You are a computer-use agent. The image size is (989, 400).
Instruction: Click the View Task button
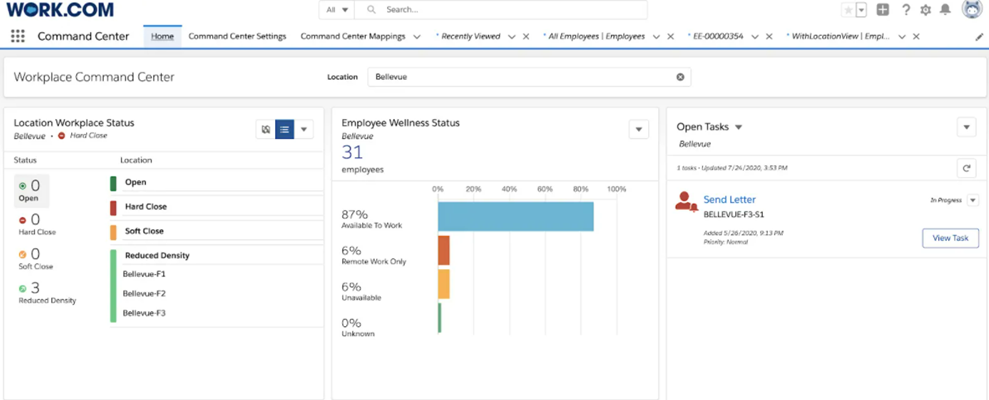tap(949, 238)
